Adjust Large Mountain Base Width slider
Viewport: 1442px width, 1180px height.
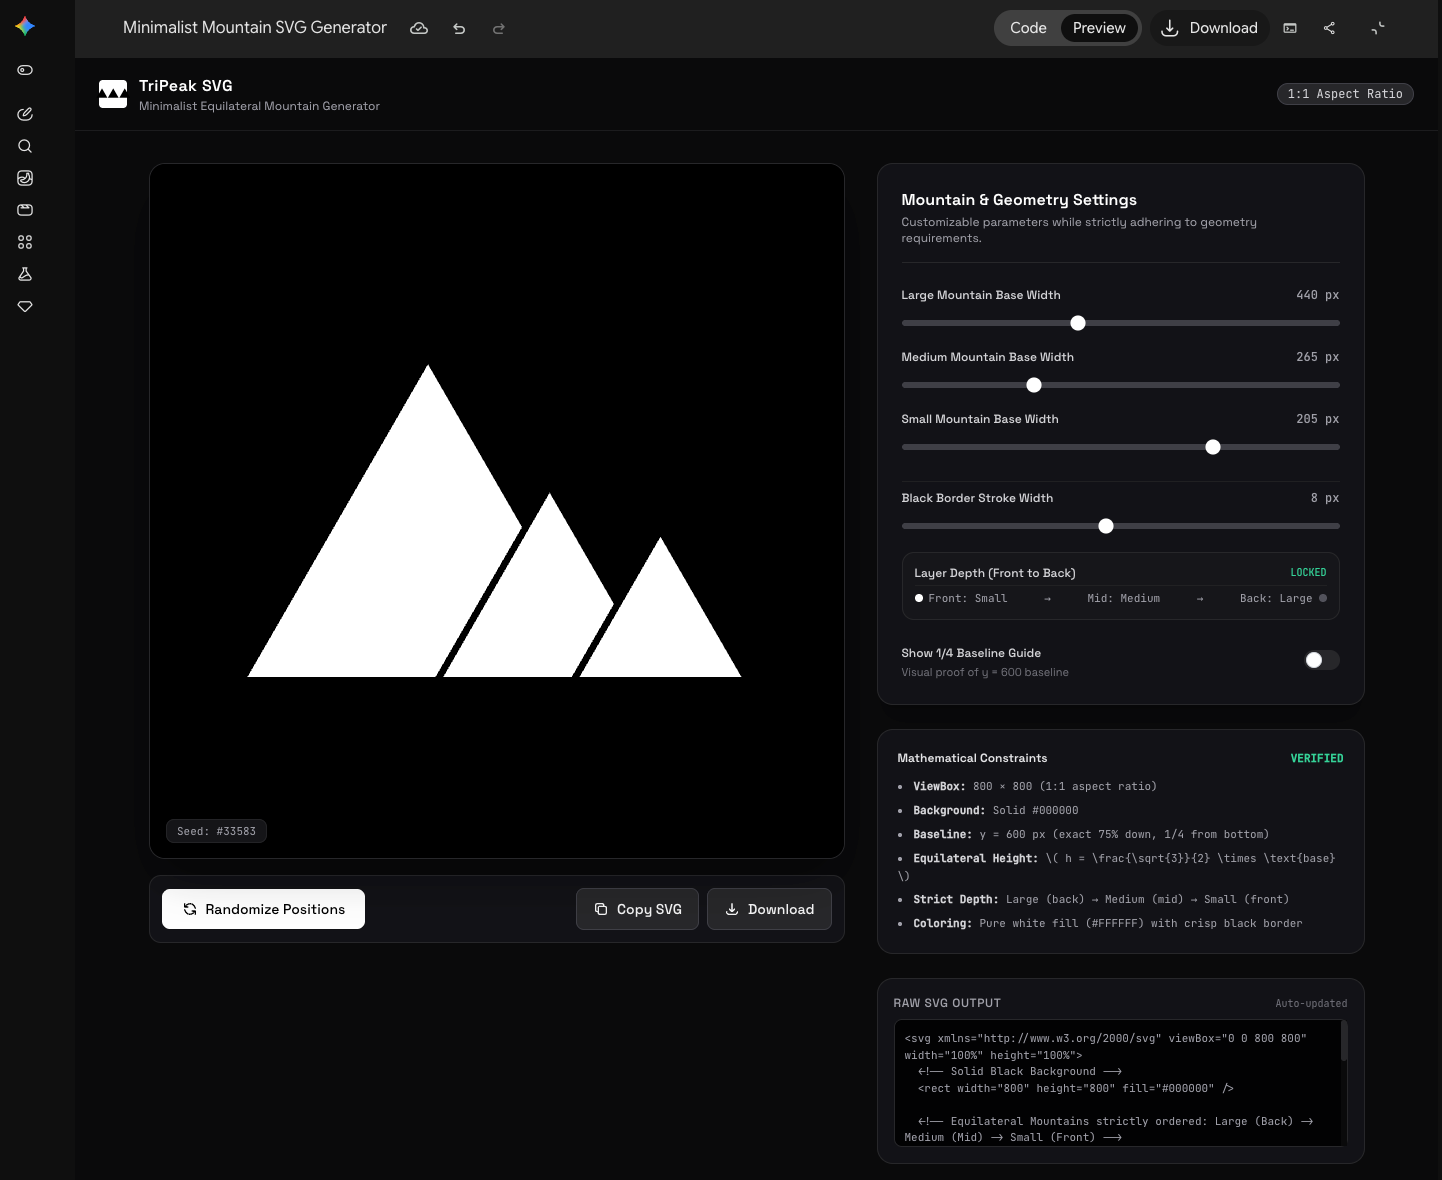tap(1120, 323)
